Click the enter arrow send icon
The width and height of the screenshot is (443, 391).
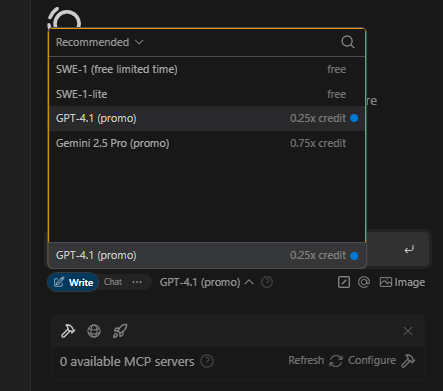tap(409, 249)
